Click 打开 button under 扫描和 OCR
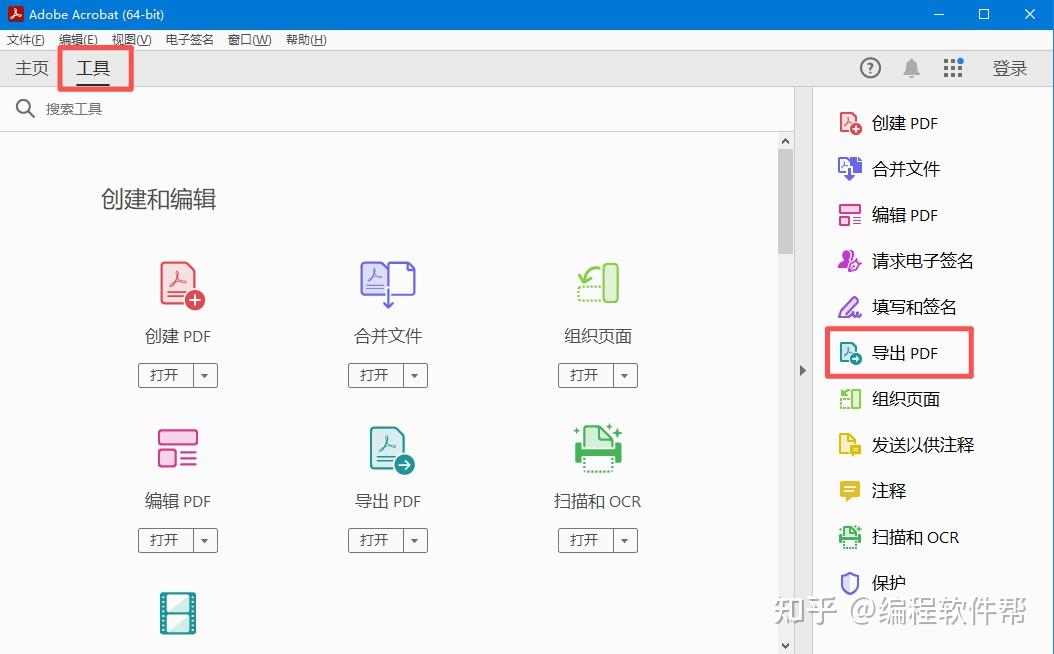 click(585, 540)
